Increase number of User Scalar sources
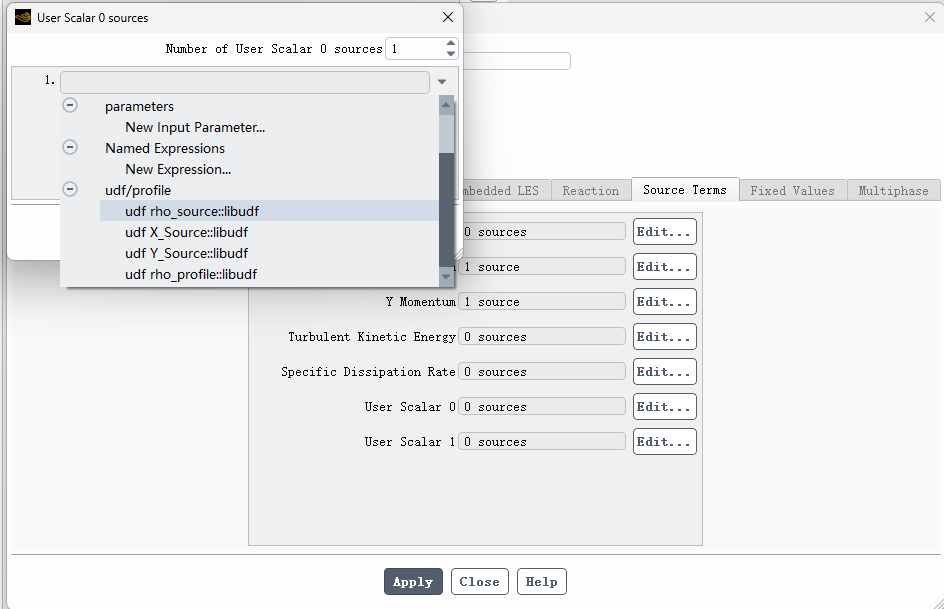This screenshot has height=609, width=944. [451, 43]
